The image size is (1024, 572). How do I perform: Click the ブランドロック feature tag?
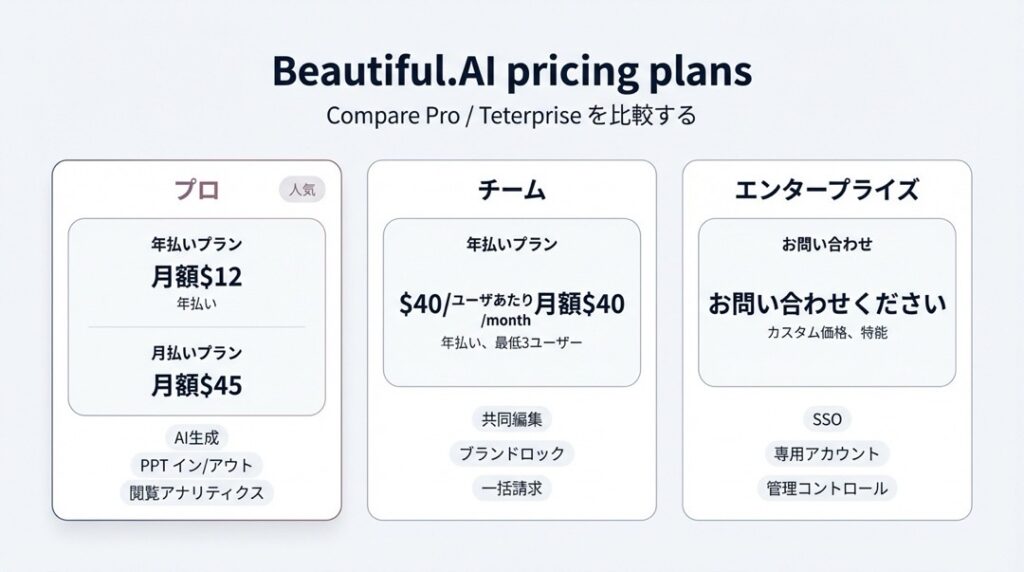click(512, 453)
